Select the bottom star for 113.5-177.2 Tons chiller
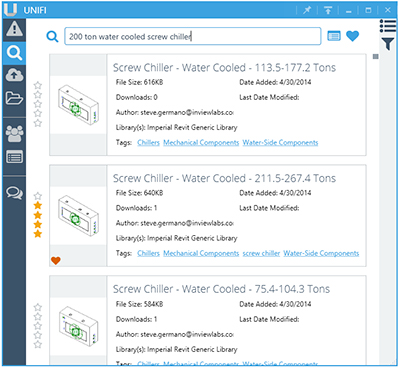 coord(38,123)
